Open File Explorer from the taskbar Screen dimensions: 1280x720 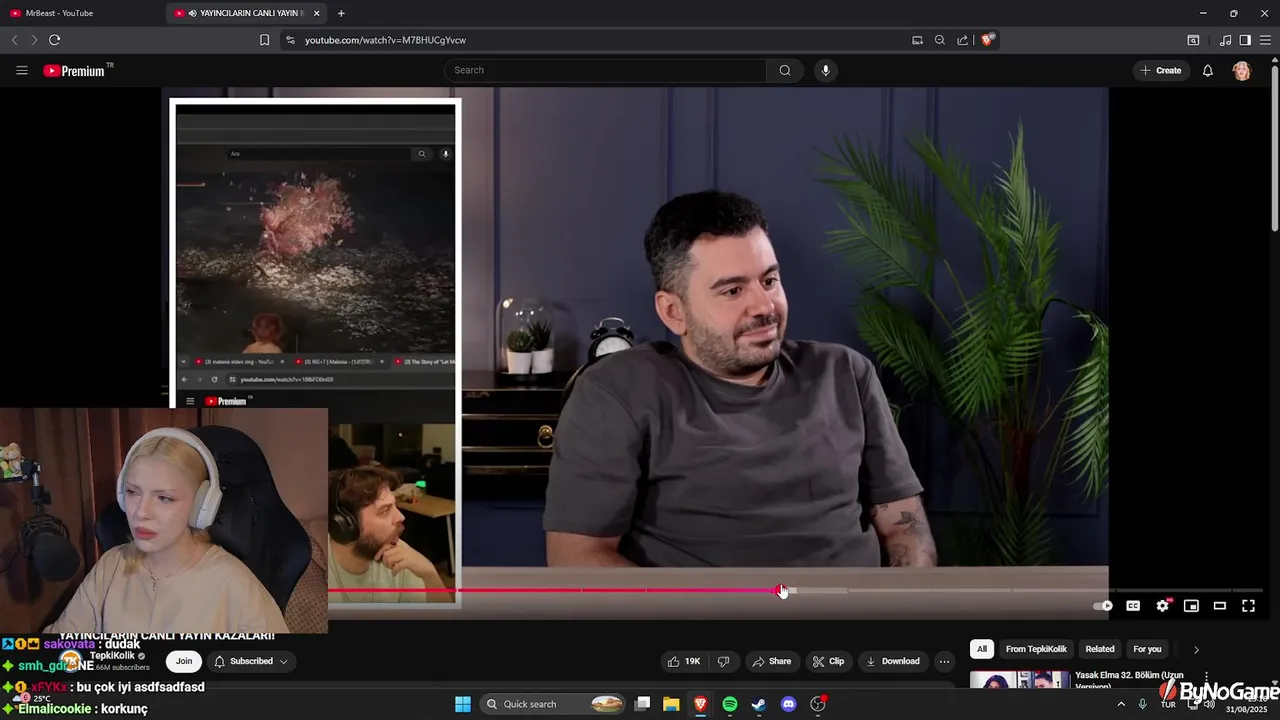pyautogui.click(x=671, y=704)
